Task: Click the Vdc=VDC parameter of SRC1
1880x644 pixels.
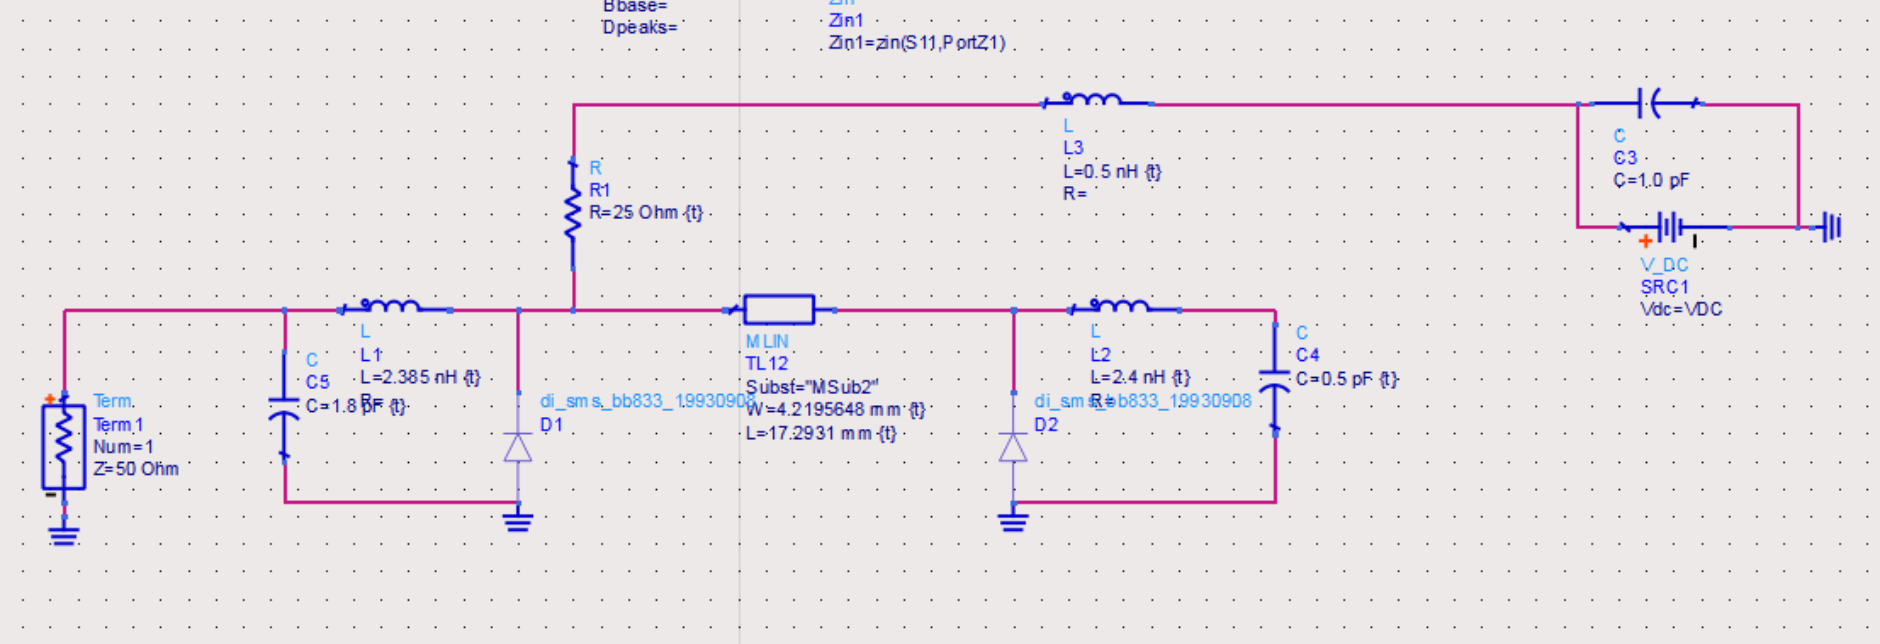Action: click(1681, 309)
